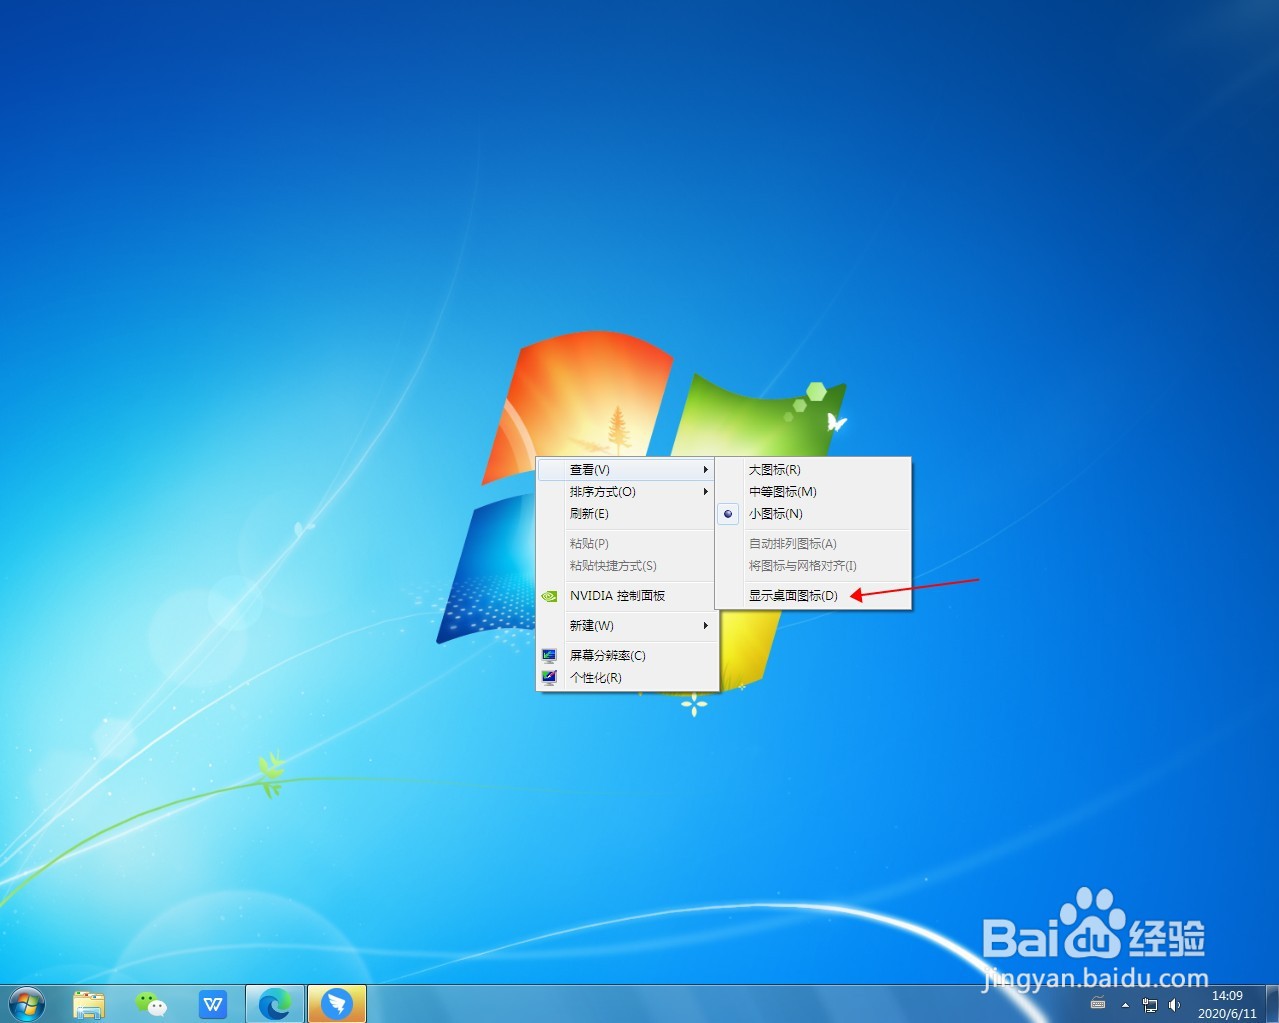Show hidden tray icons arrow
Image resolution: width=1279 pixels, height=1023 pixels.
[1126, 1005]
